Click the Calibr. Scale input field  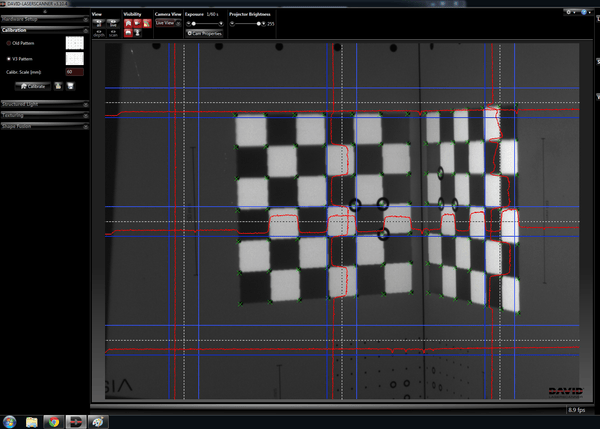pyautogui.click(x=74, y=72)
